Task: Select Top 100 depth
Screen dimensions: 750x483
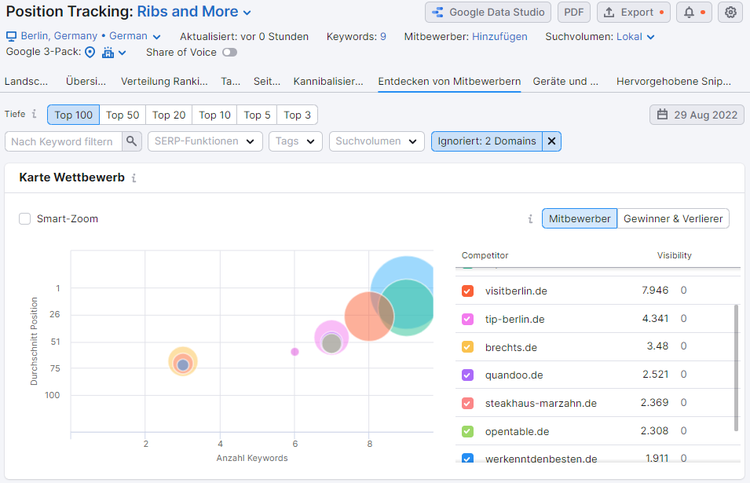Action: tap(73, 115)
